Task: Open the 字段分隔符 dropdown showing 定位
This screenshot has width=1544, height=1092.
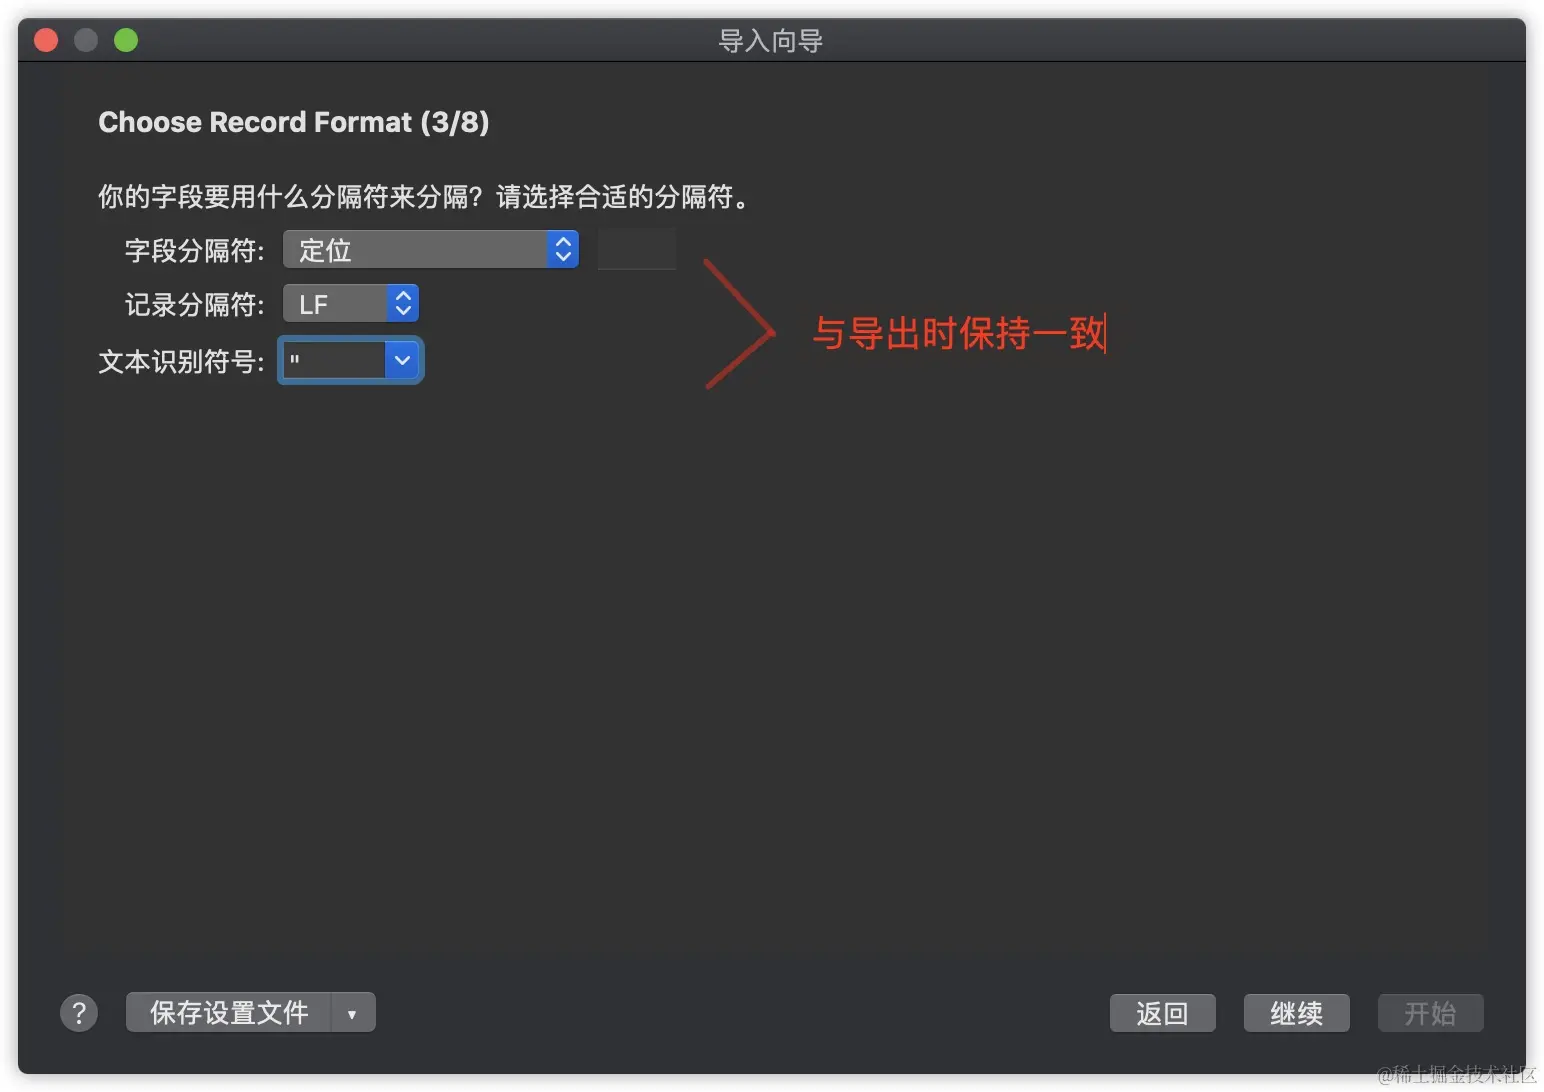Action: pos(431,250)
